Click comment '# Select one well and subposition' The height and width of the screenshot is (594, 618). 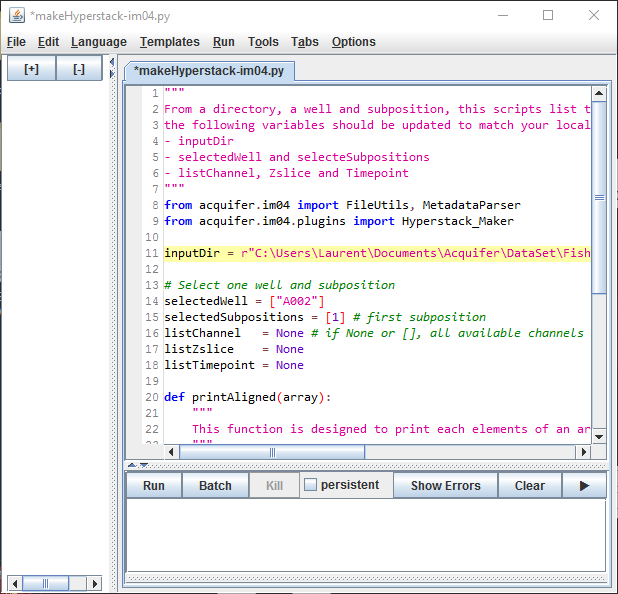click(279, 285)
